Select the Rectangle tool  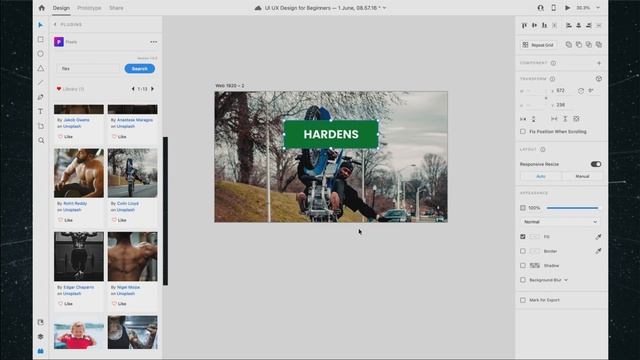click(40, 40)
